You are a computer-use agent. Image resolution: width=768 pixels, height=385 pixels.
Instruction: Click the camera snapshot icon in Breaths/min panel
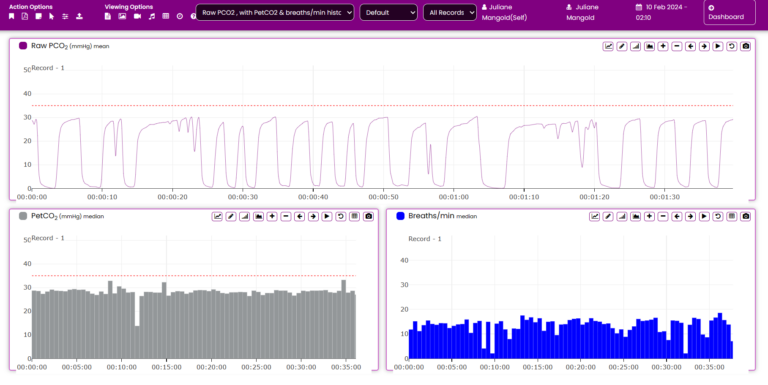[x=745, y=216]
